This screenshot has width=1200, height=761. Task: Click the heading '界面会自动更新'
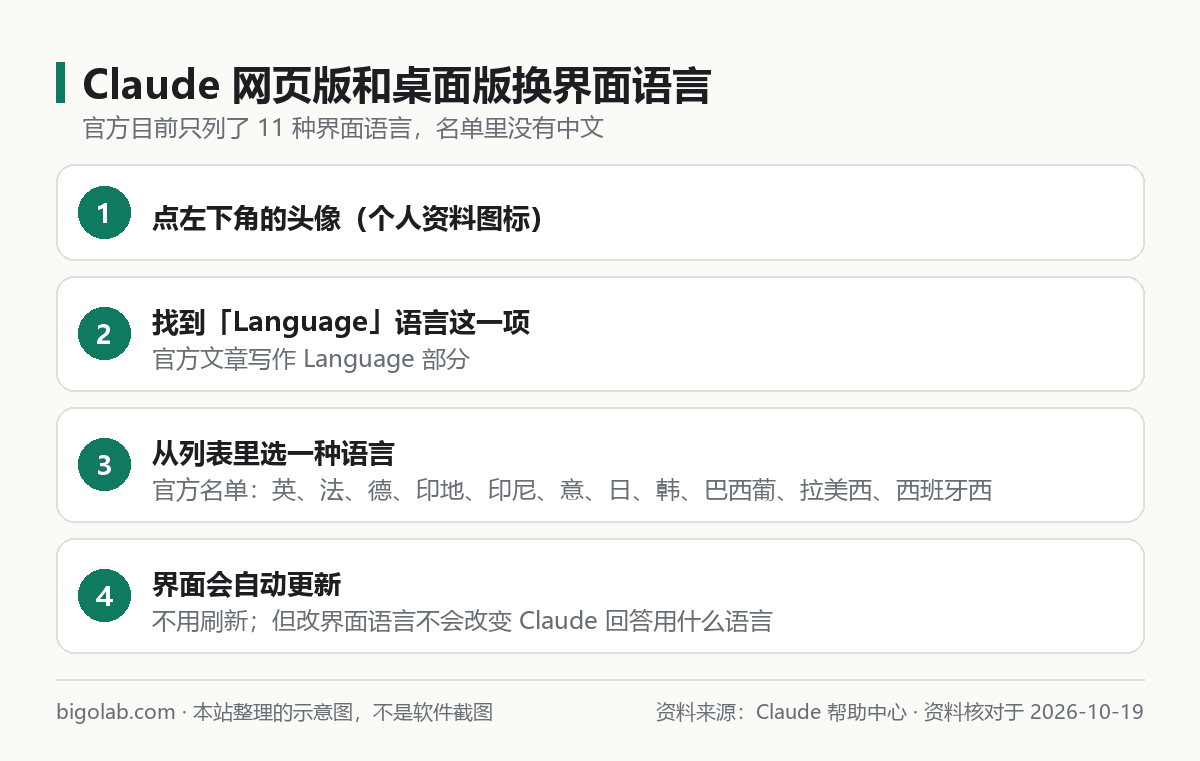(247, 584)
